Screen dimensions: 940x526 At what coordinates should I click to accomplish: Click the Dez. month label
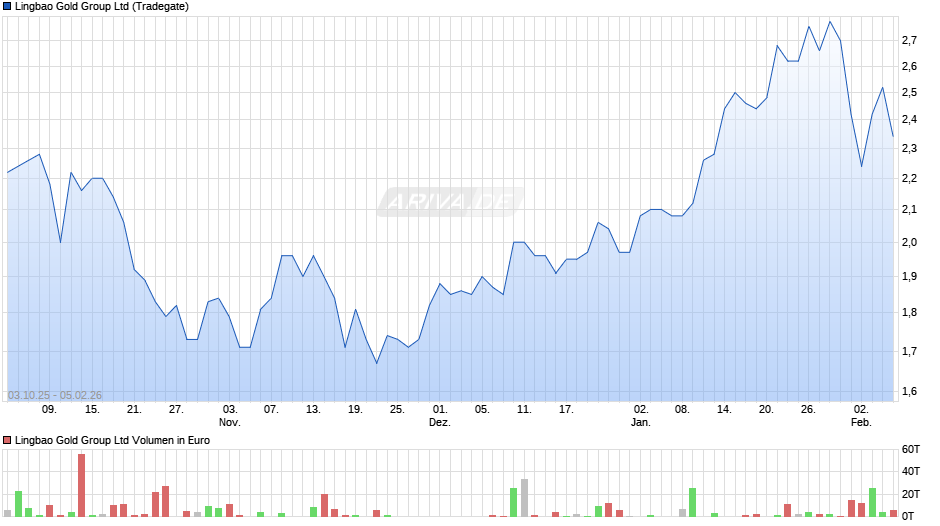[439, 422]
